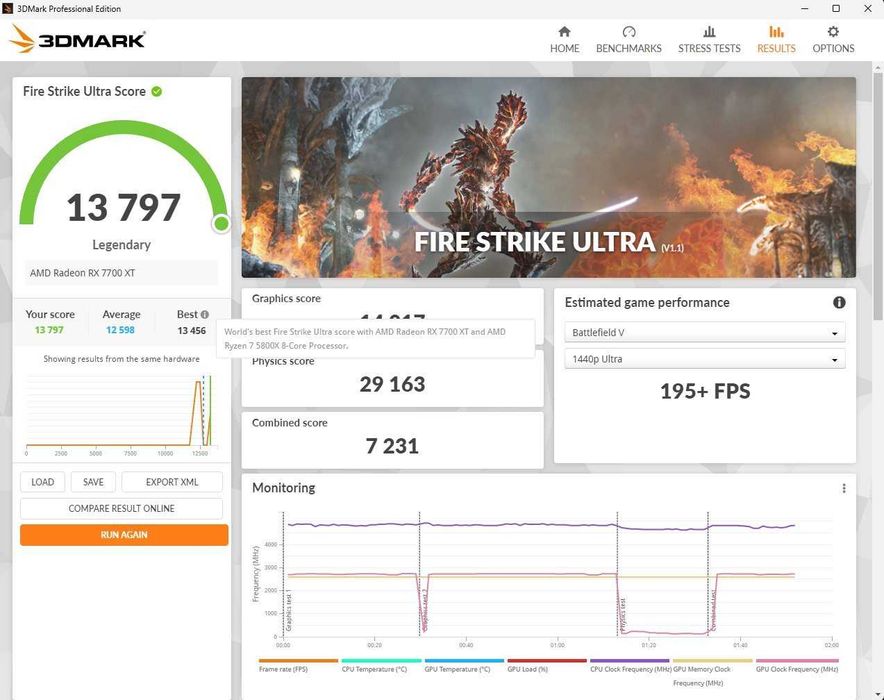
Task: Click the Your score value 13 797
Action: click(x=49, y=330)
